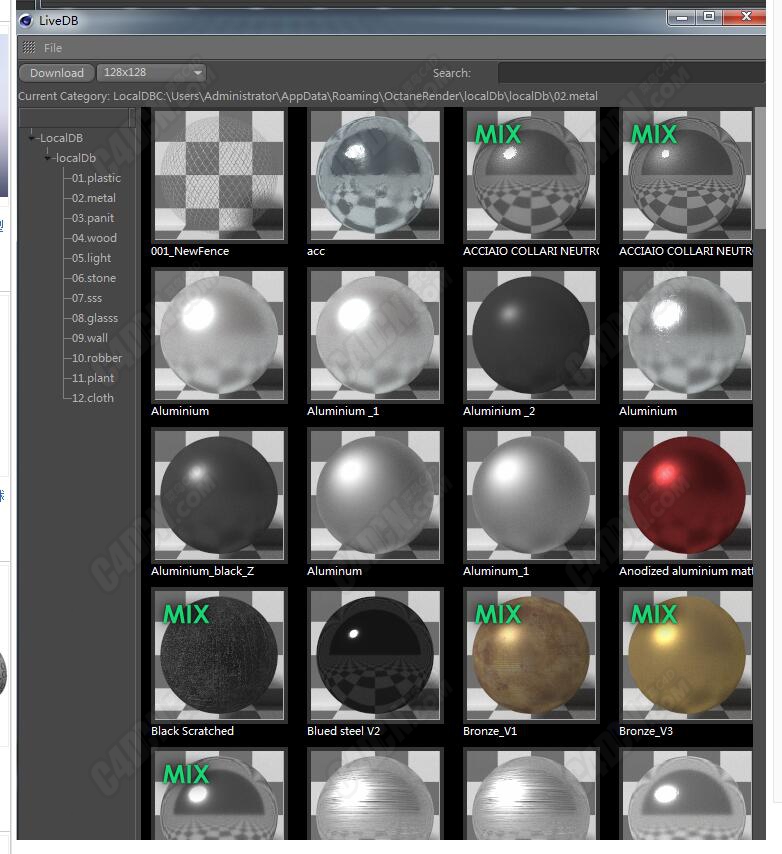Select the Aluminium _1 material thumbnail

point(375,335)
